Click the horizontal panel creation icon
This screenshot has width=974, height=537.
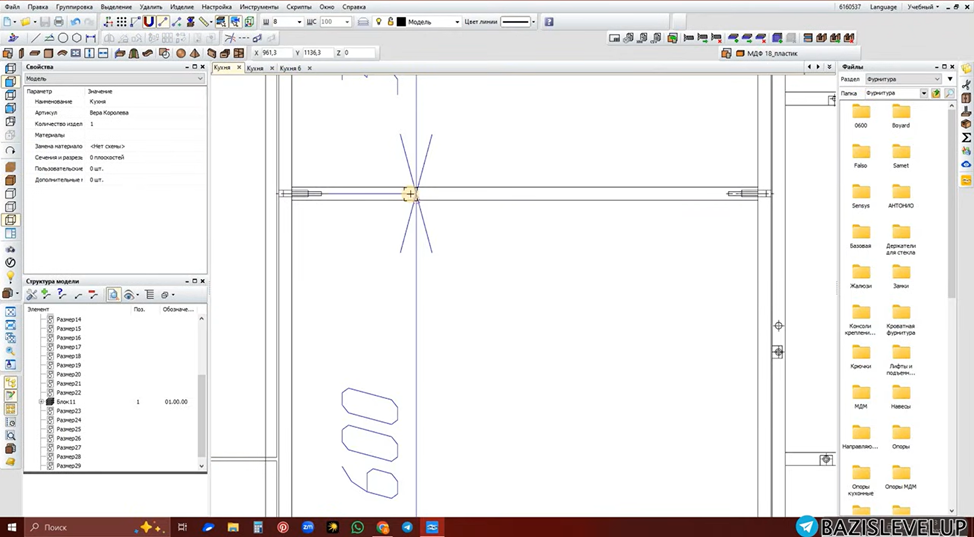[x=35, y=53]
